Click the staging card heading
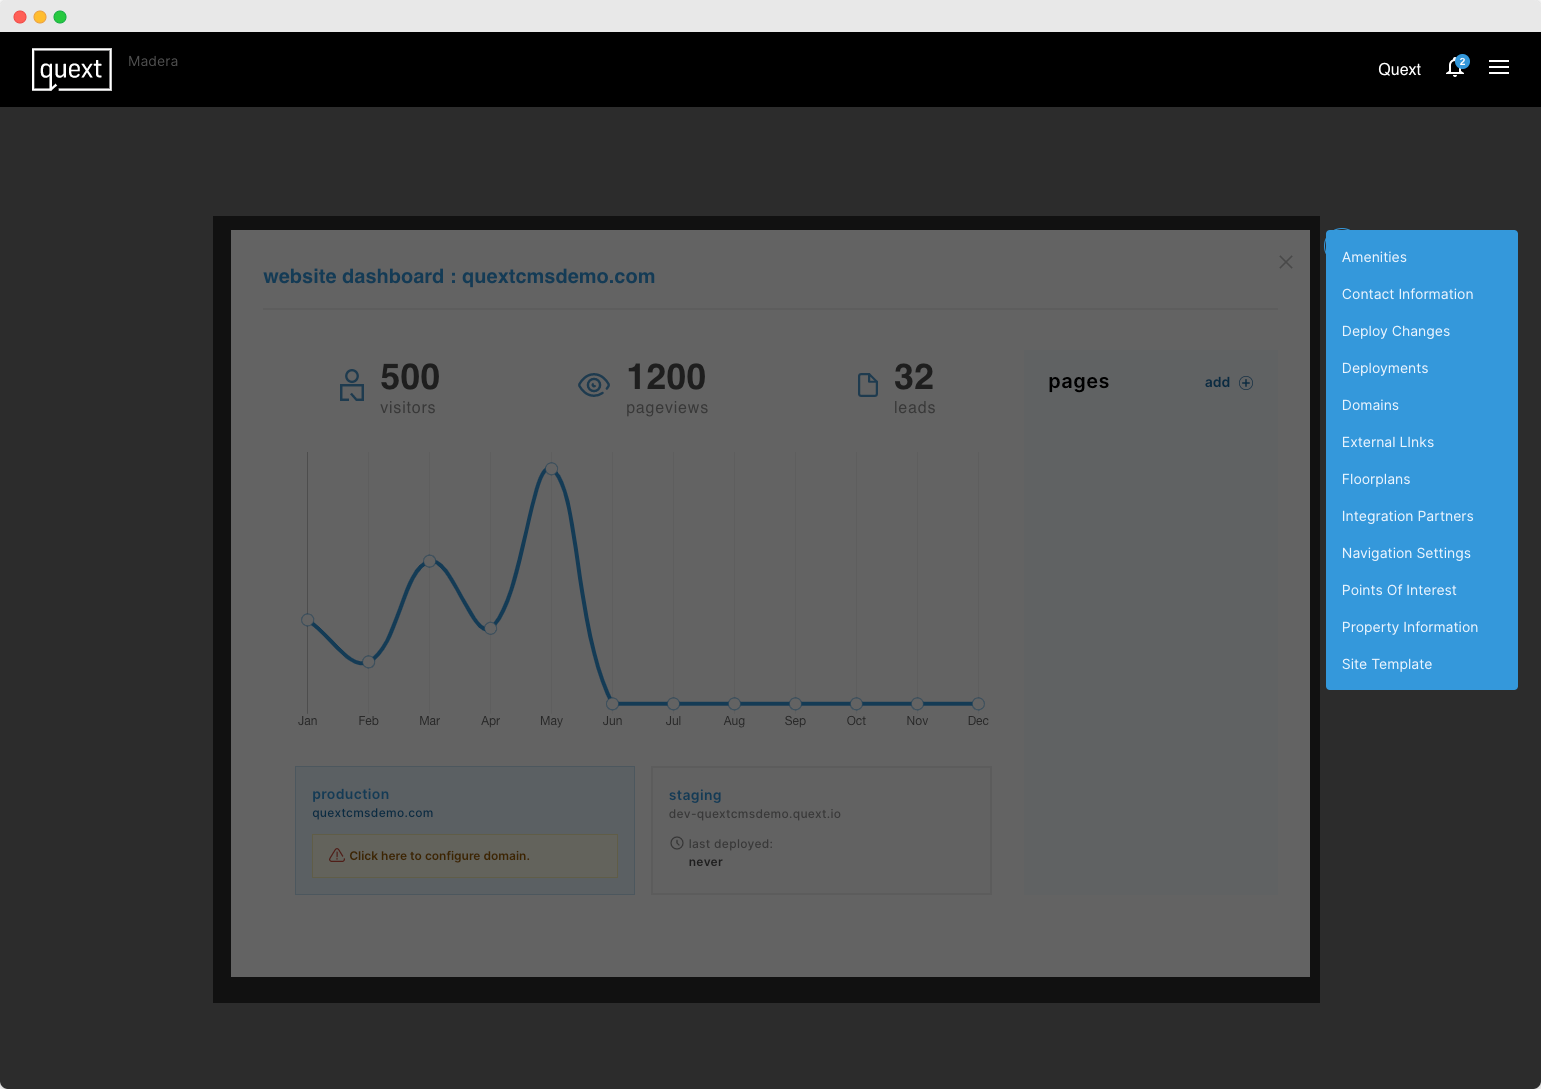The width and height of the screenshot is (1541, 1089). click(x=695, y=796)
